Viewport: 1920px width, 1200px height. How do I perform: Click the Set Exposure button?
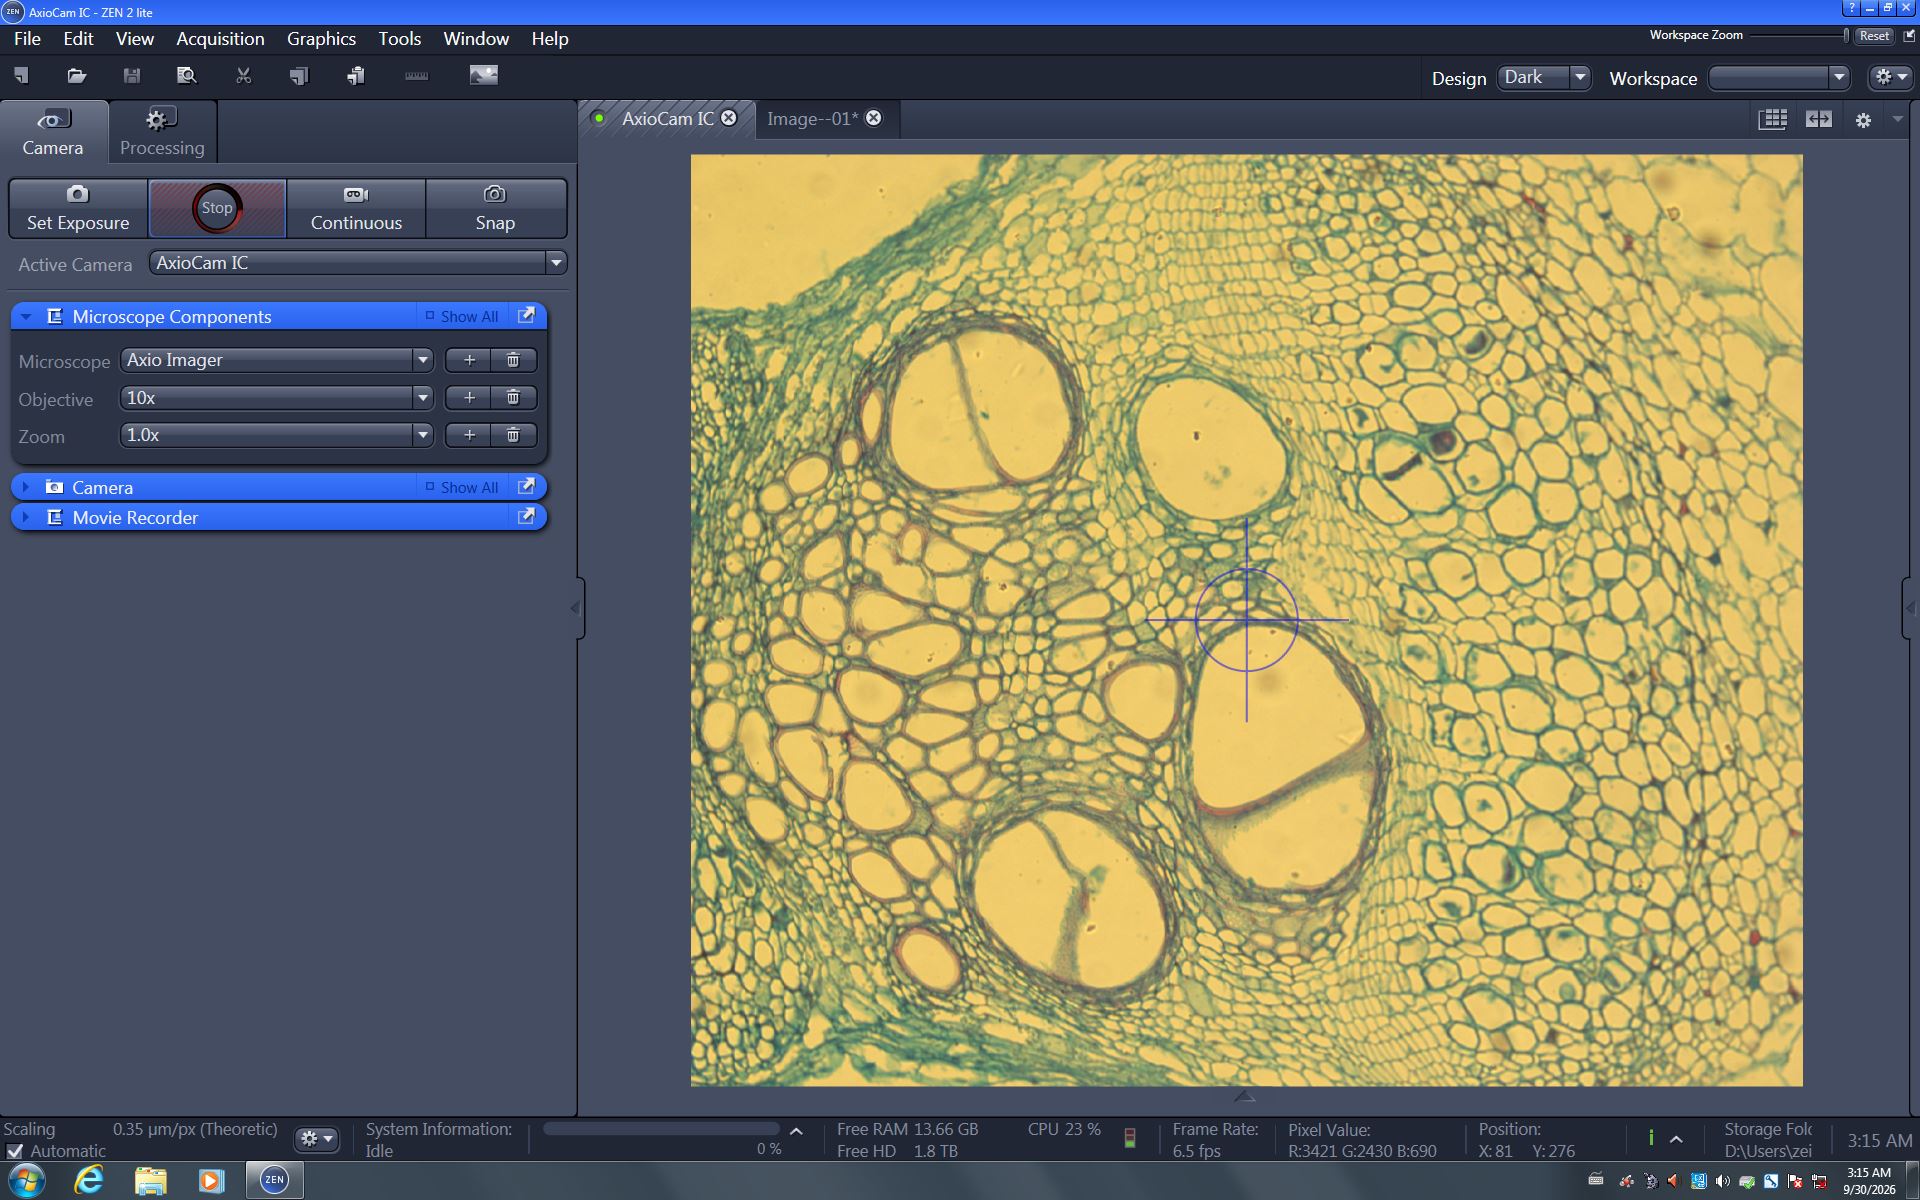(x=78, y=208)
